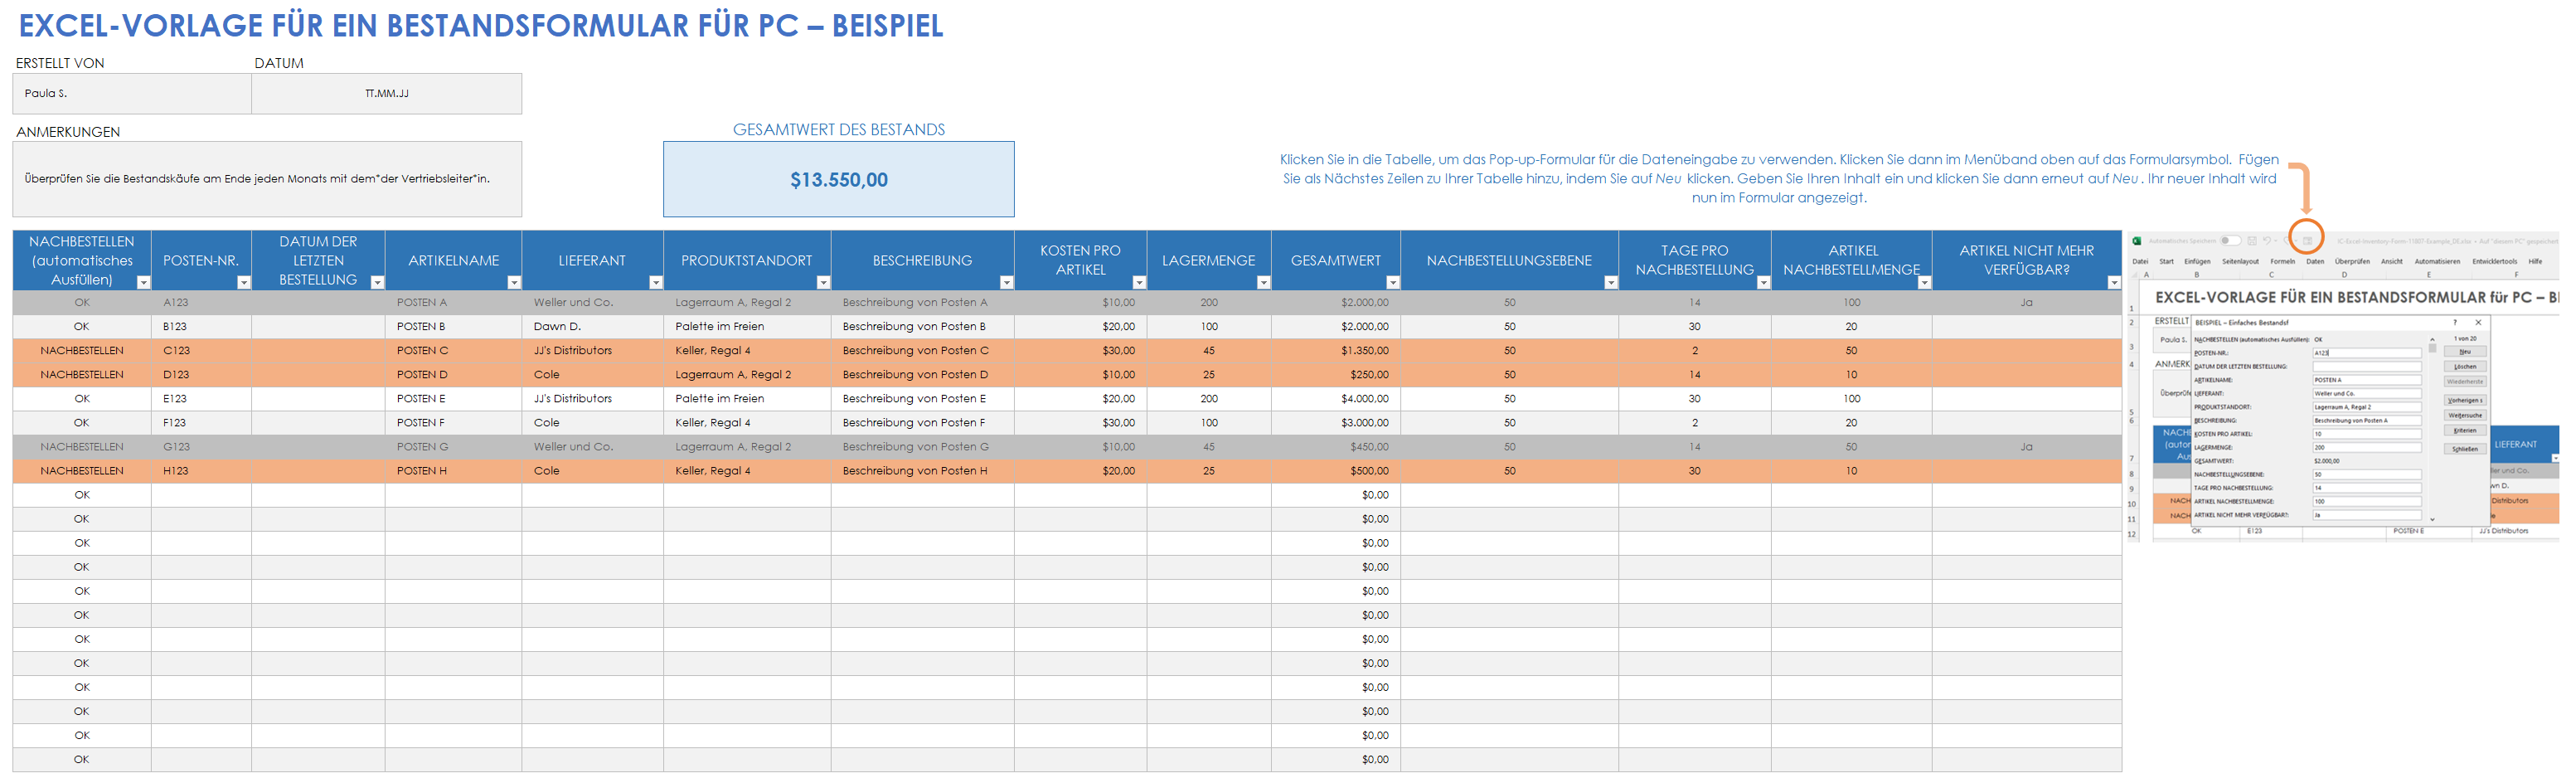Open the Einfügen ribbon tab
Screen dimensions: 2576x783
2197,262
